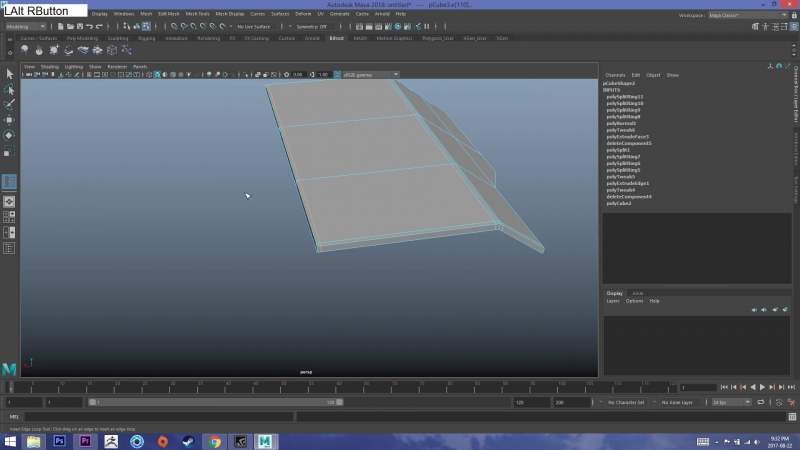800x450 pixels.
Task: Click the Workspace lock icon
Action: pyautogui.click(x=794, y=15)
